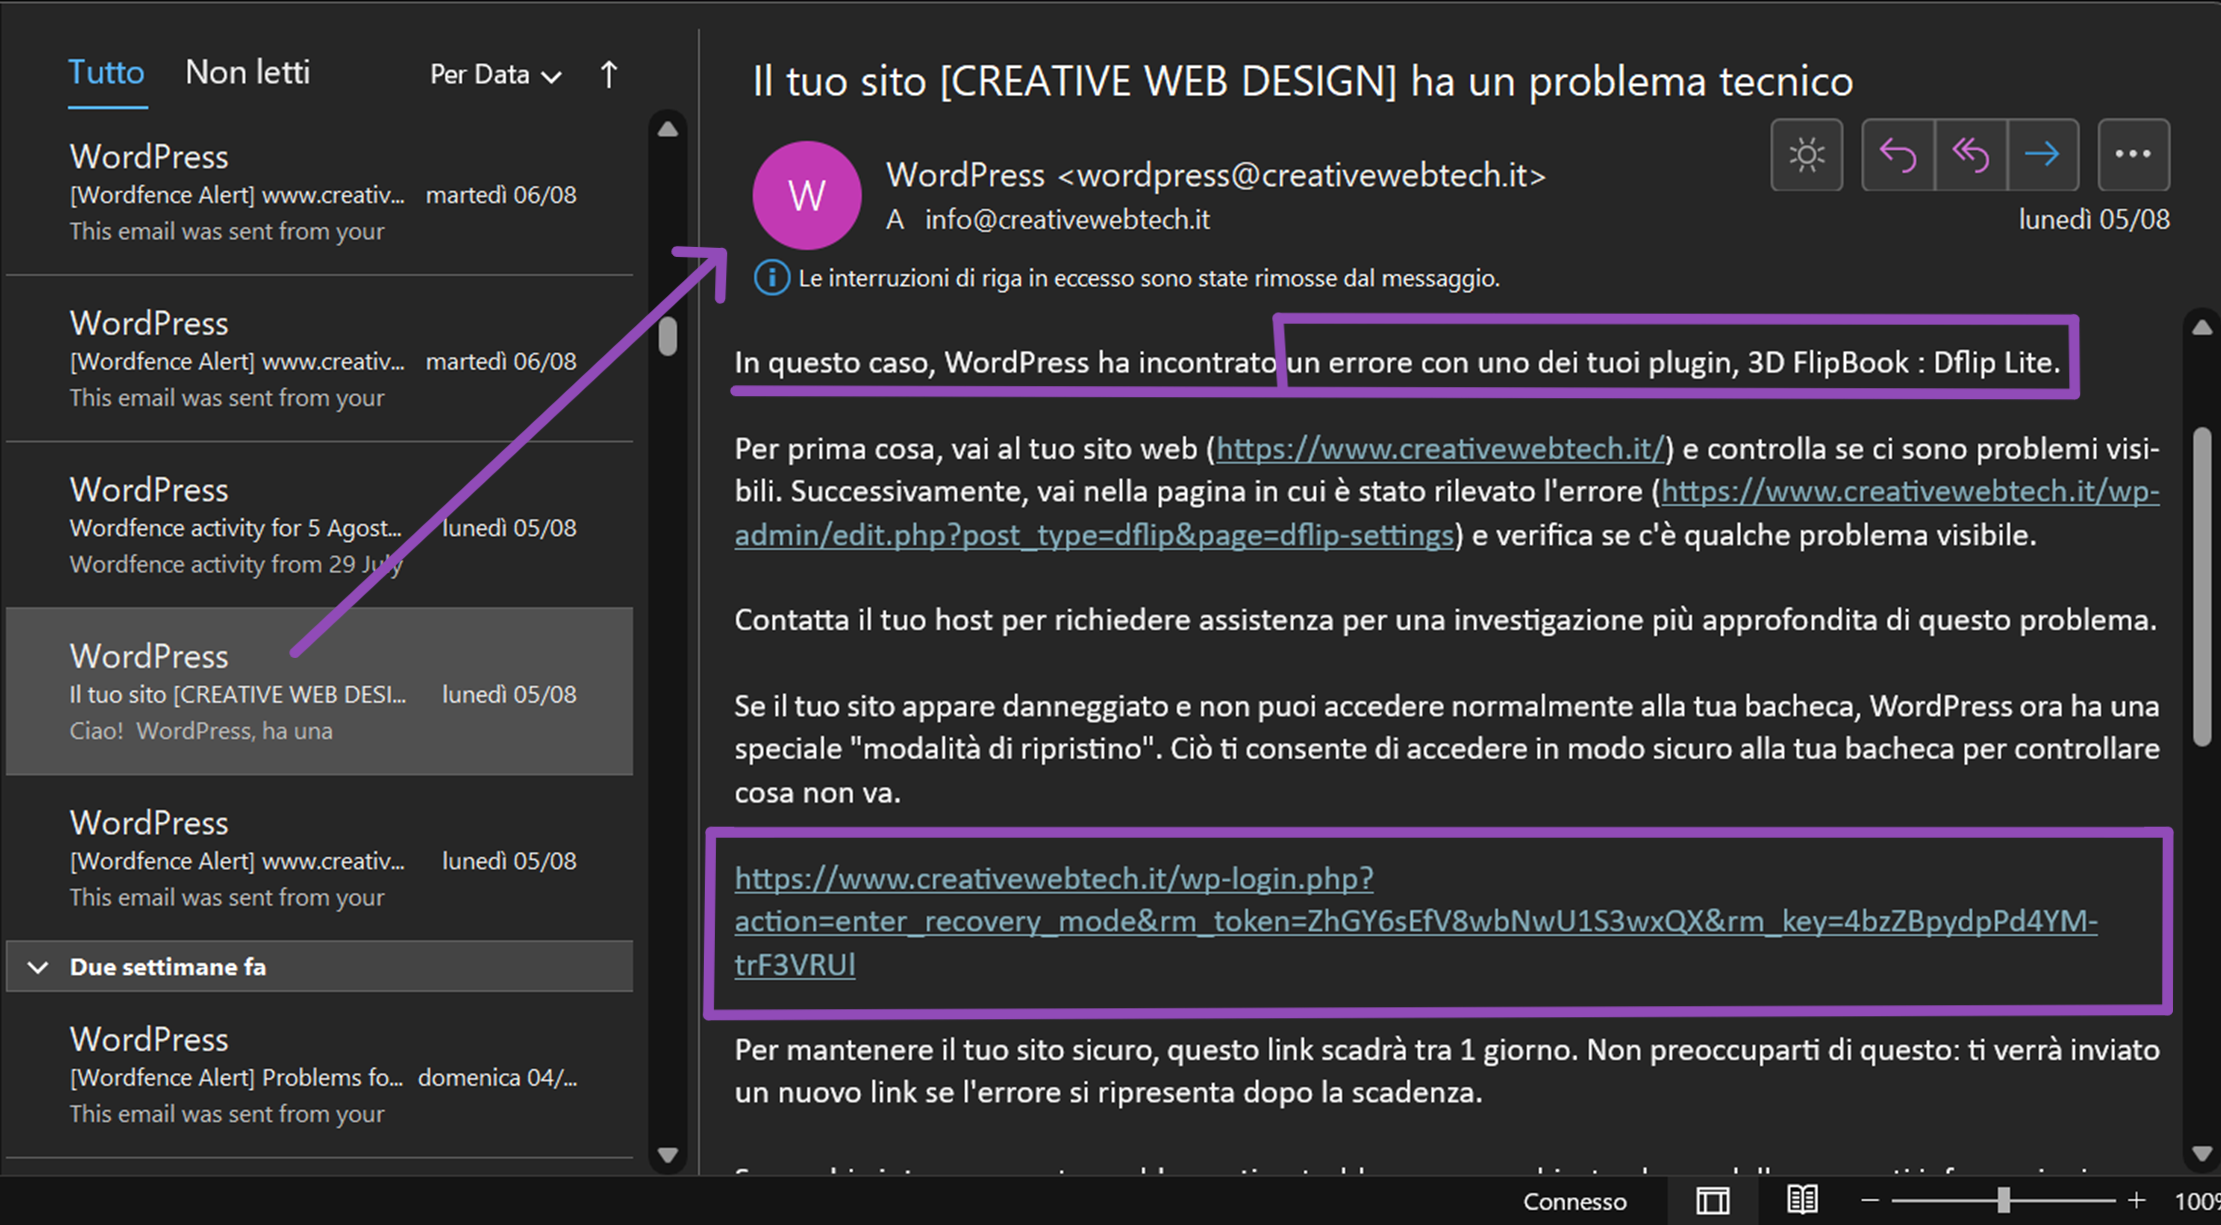
Task: Click the Reply All double-arrow icon
Action: coord(1970,155)
